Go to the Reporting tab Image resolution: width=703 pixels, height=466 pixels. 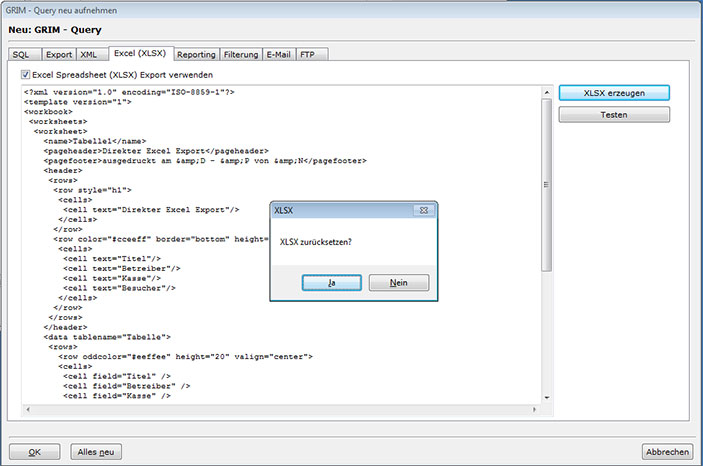click(x=197, y=54)
